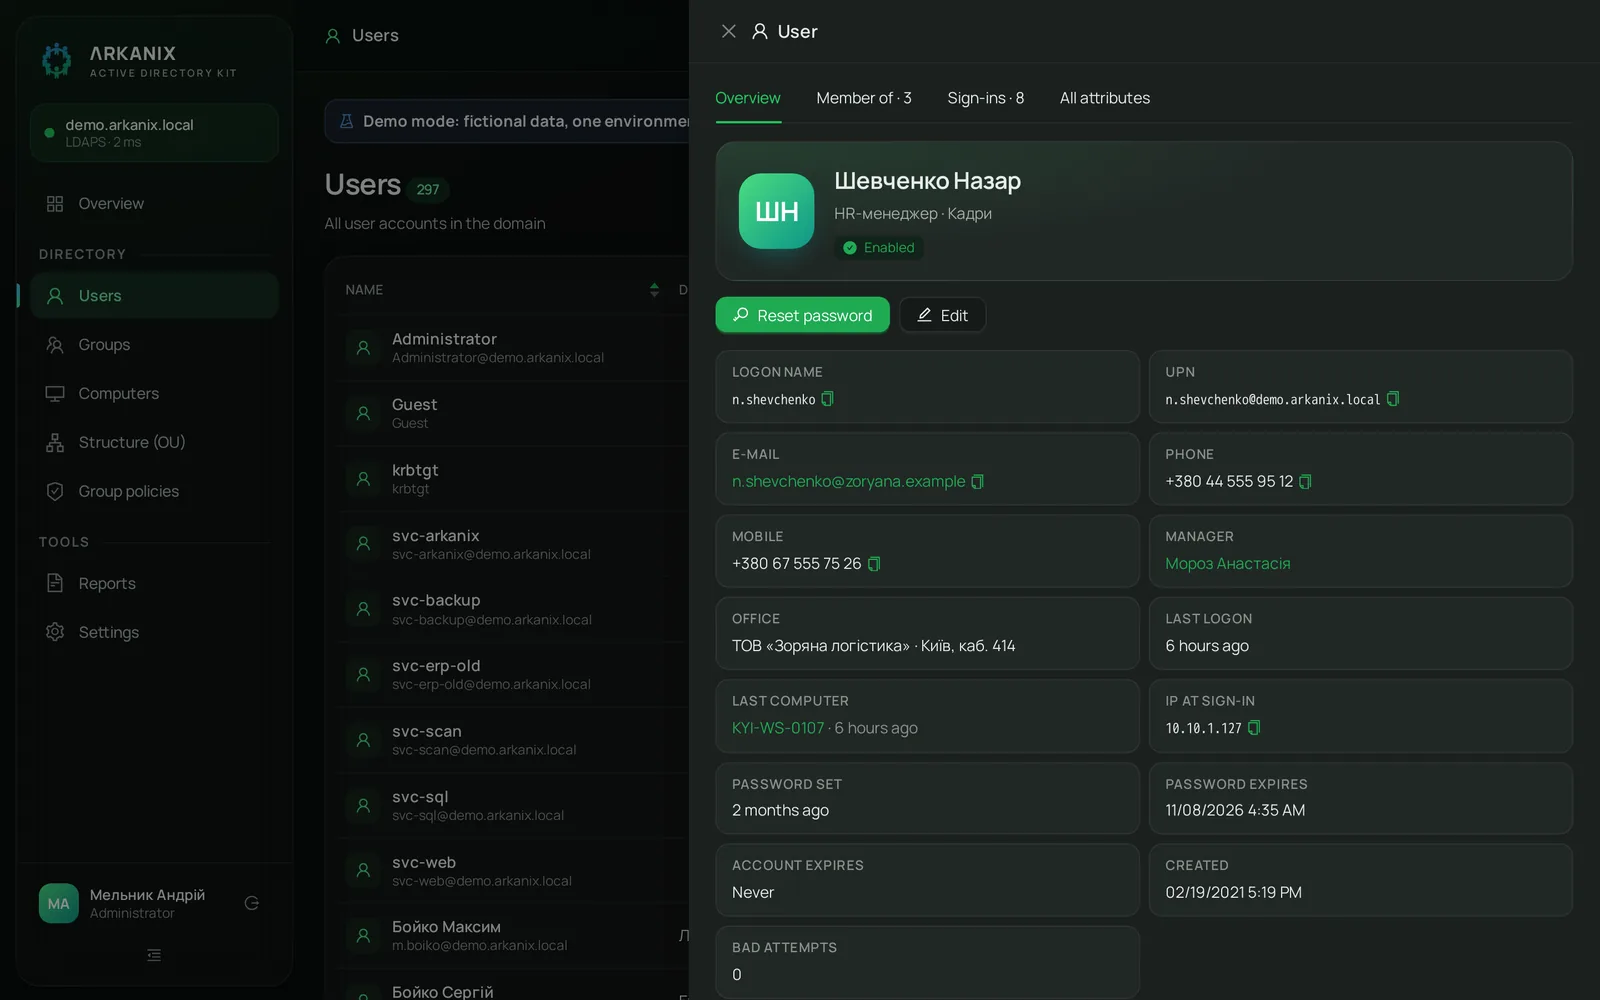
Task: Open Group policies in the sidebar
Action: [x=154, y=491]
